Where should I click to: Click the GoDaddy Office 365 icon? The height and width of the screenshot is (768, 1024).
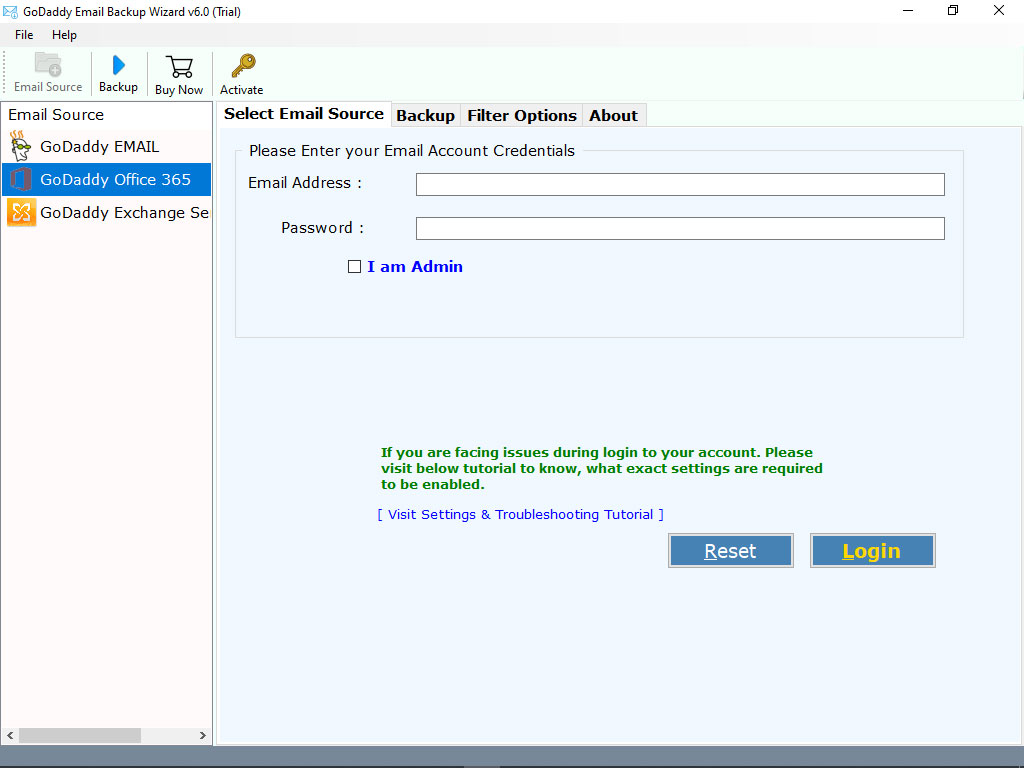click(x=21, y=180)
